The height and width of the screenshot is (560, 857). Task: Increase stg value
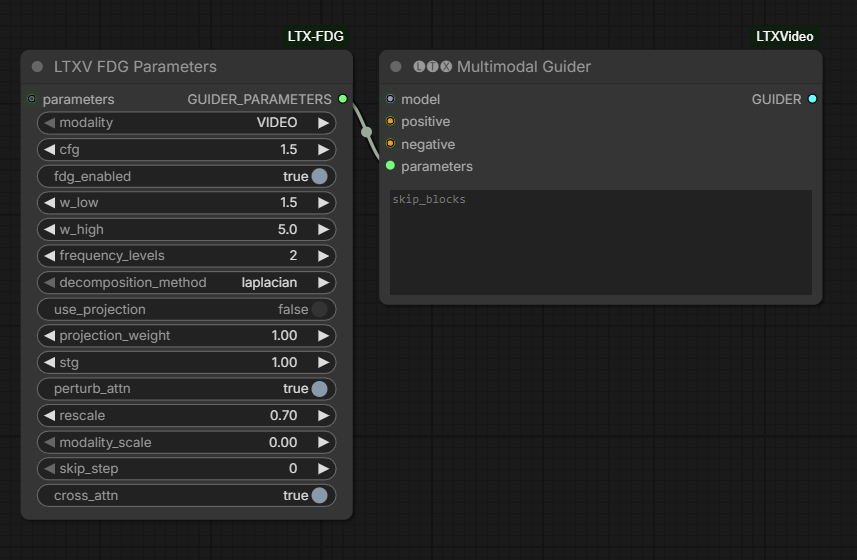pyautogui.click(x=324, y=362)
